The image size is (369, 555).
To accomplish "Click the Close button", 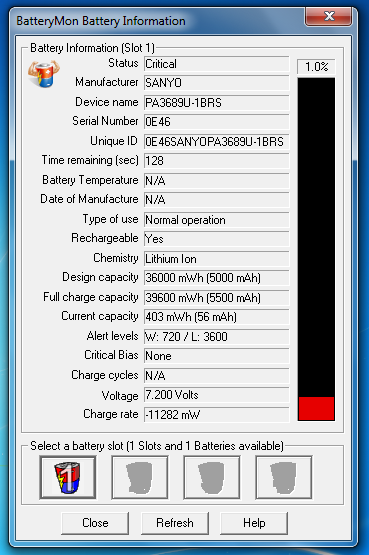I will click(x=95, y=523).
